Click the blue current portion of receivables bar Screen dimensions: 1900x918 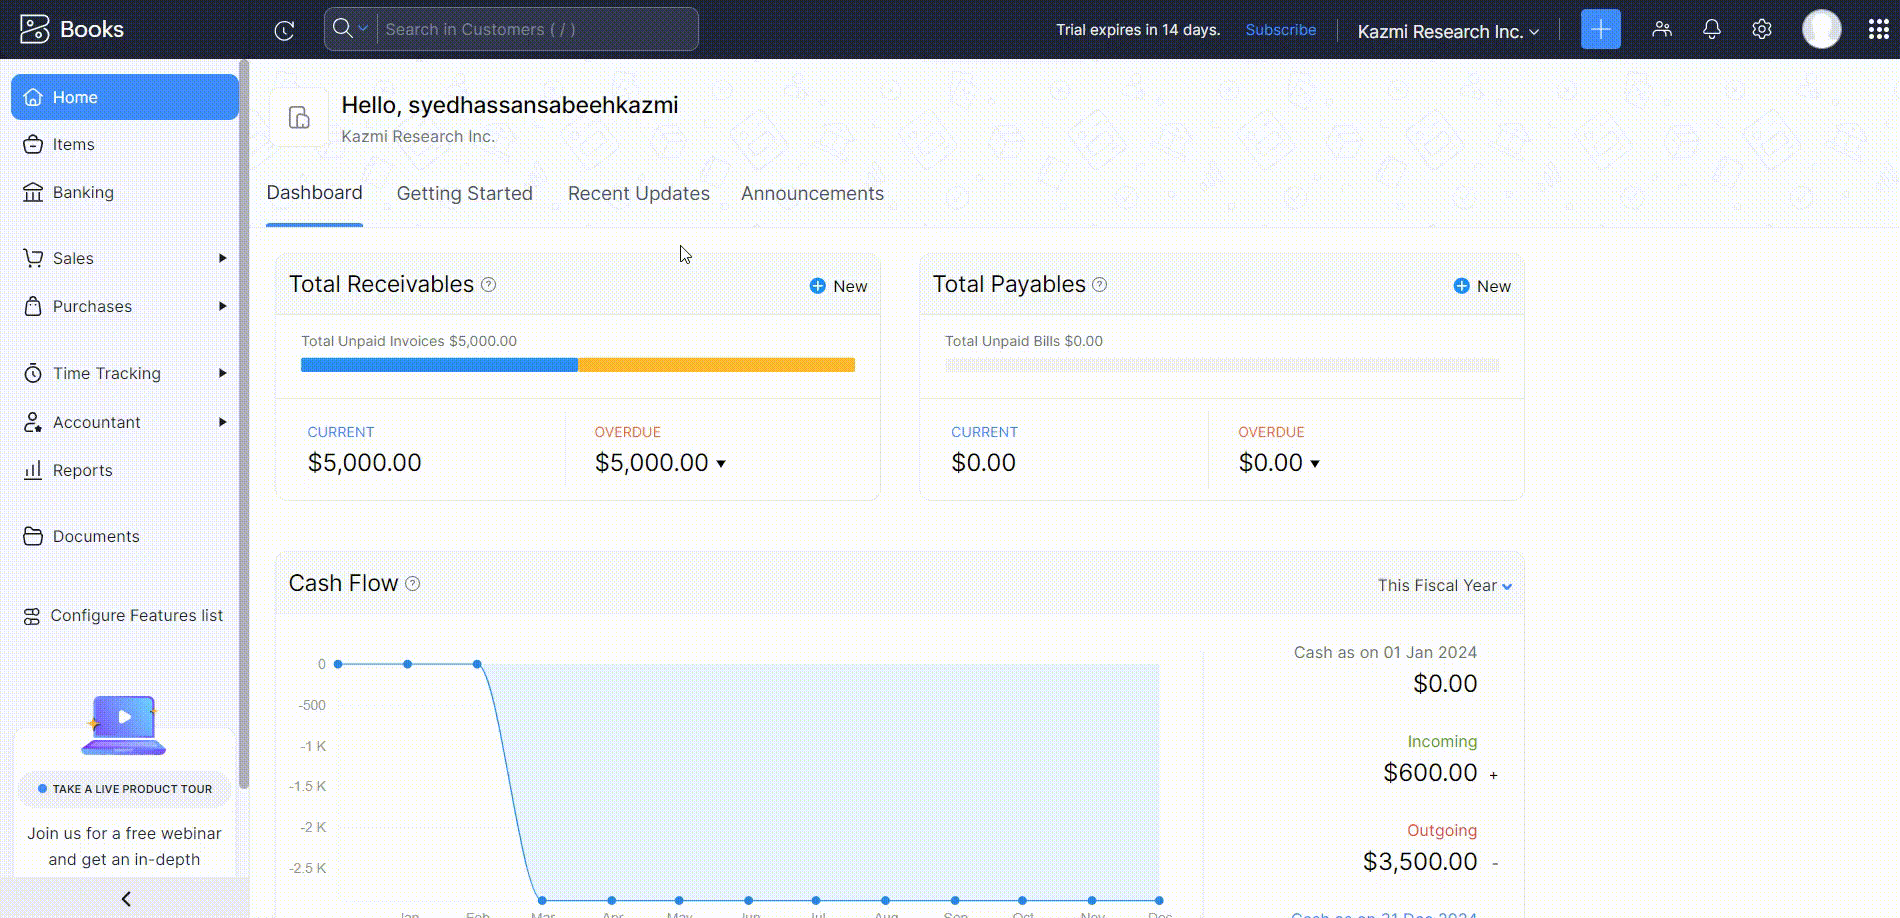[439, 365]
